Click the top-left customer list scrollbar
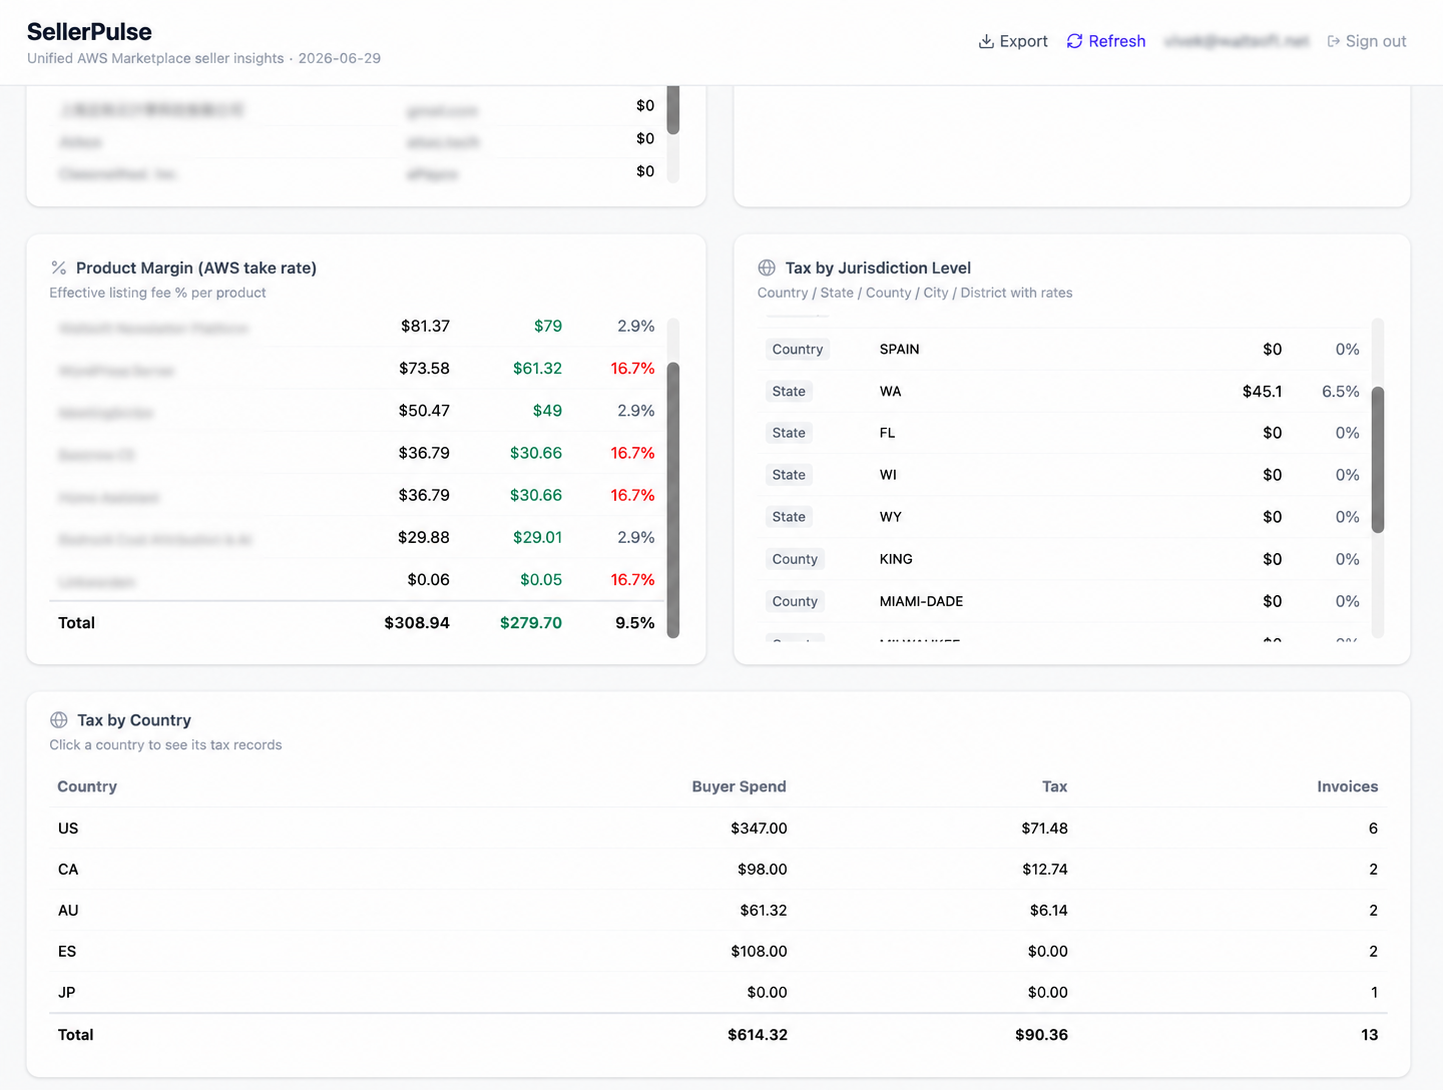Image resolution: width=1443 pixels, height=1090 pixels. click(x=673, y=109)
